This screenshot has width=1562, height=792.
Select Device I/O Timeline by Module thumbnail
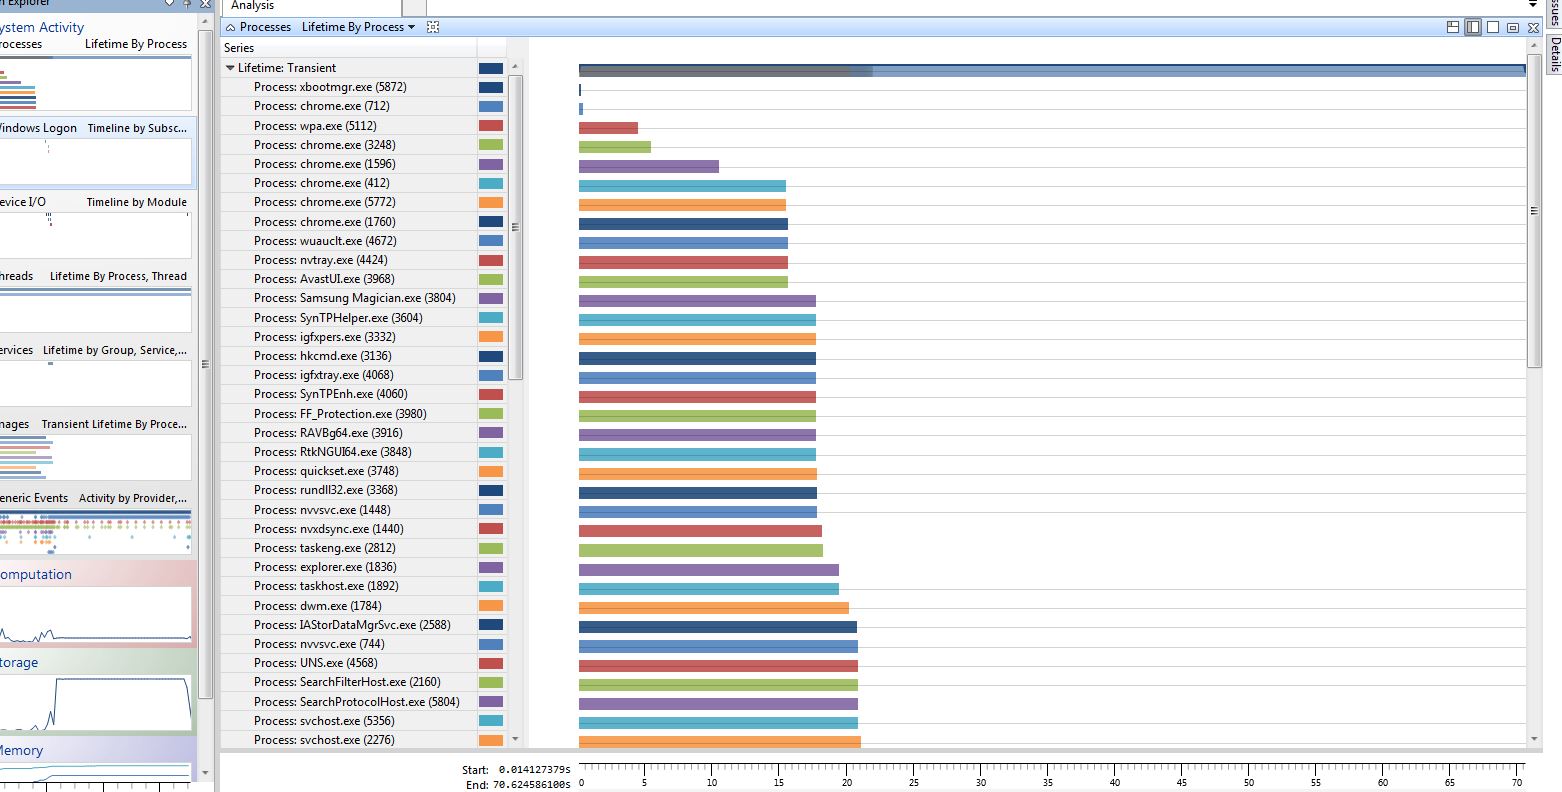(x=95, y=235)
